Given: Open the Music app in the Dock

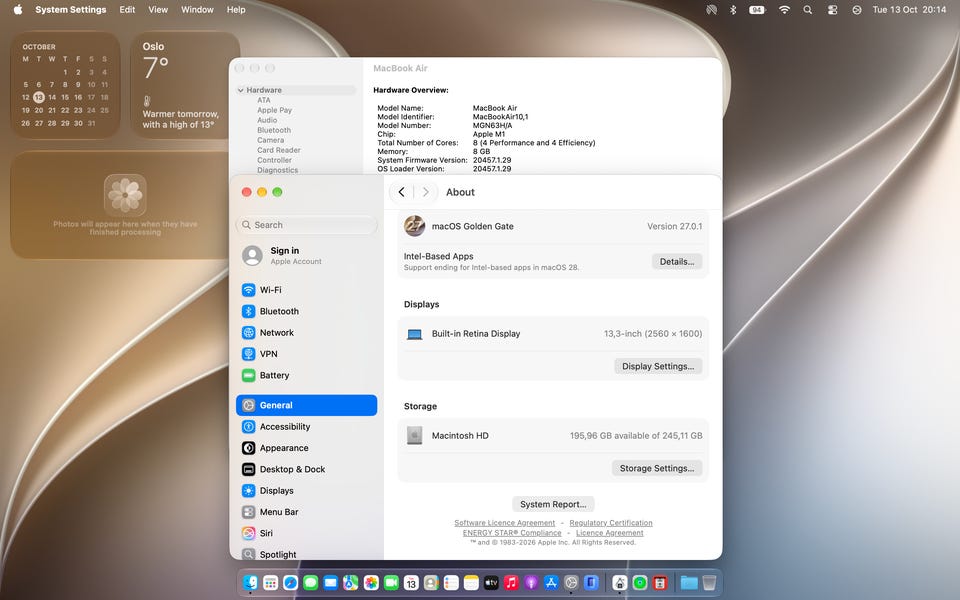Looking at the screenshot, I should pos(511,583).
